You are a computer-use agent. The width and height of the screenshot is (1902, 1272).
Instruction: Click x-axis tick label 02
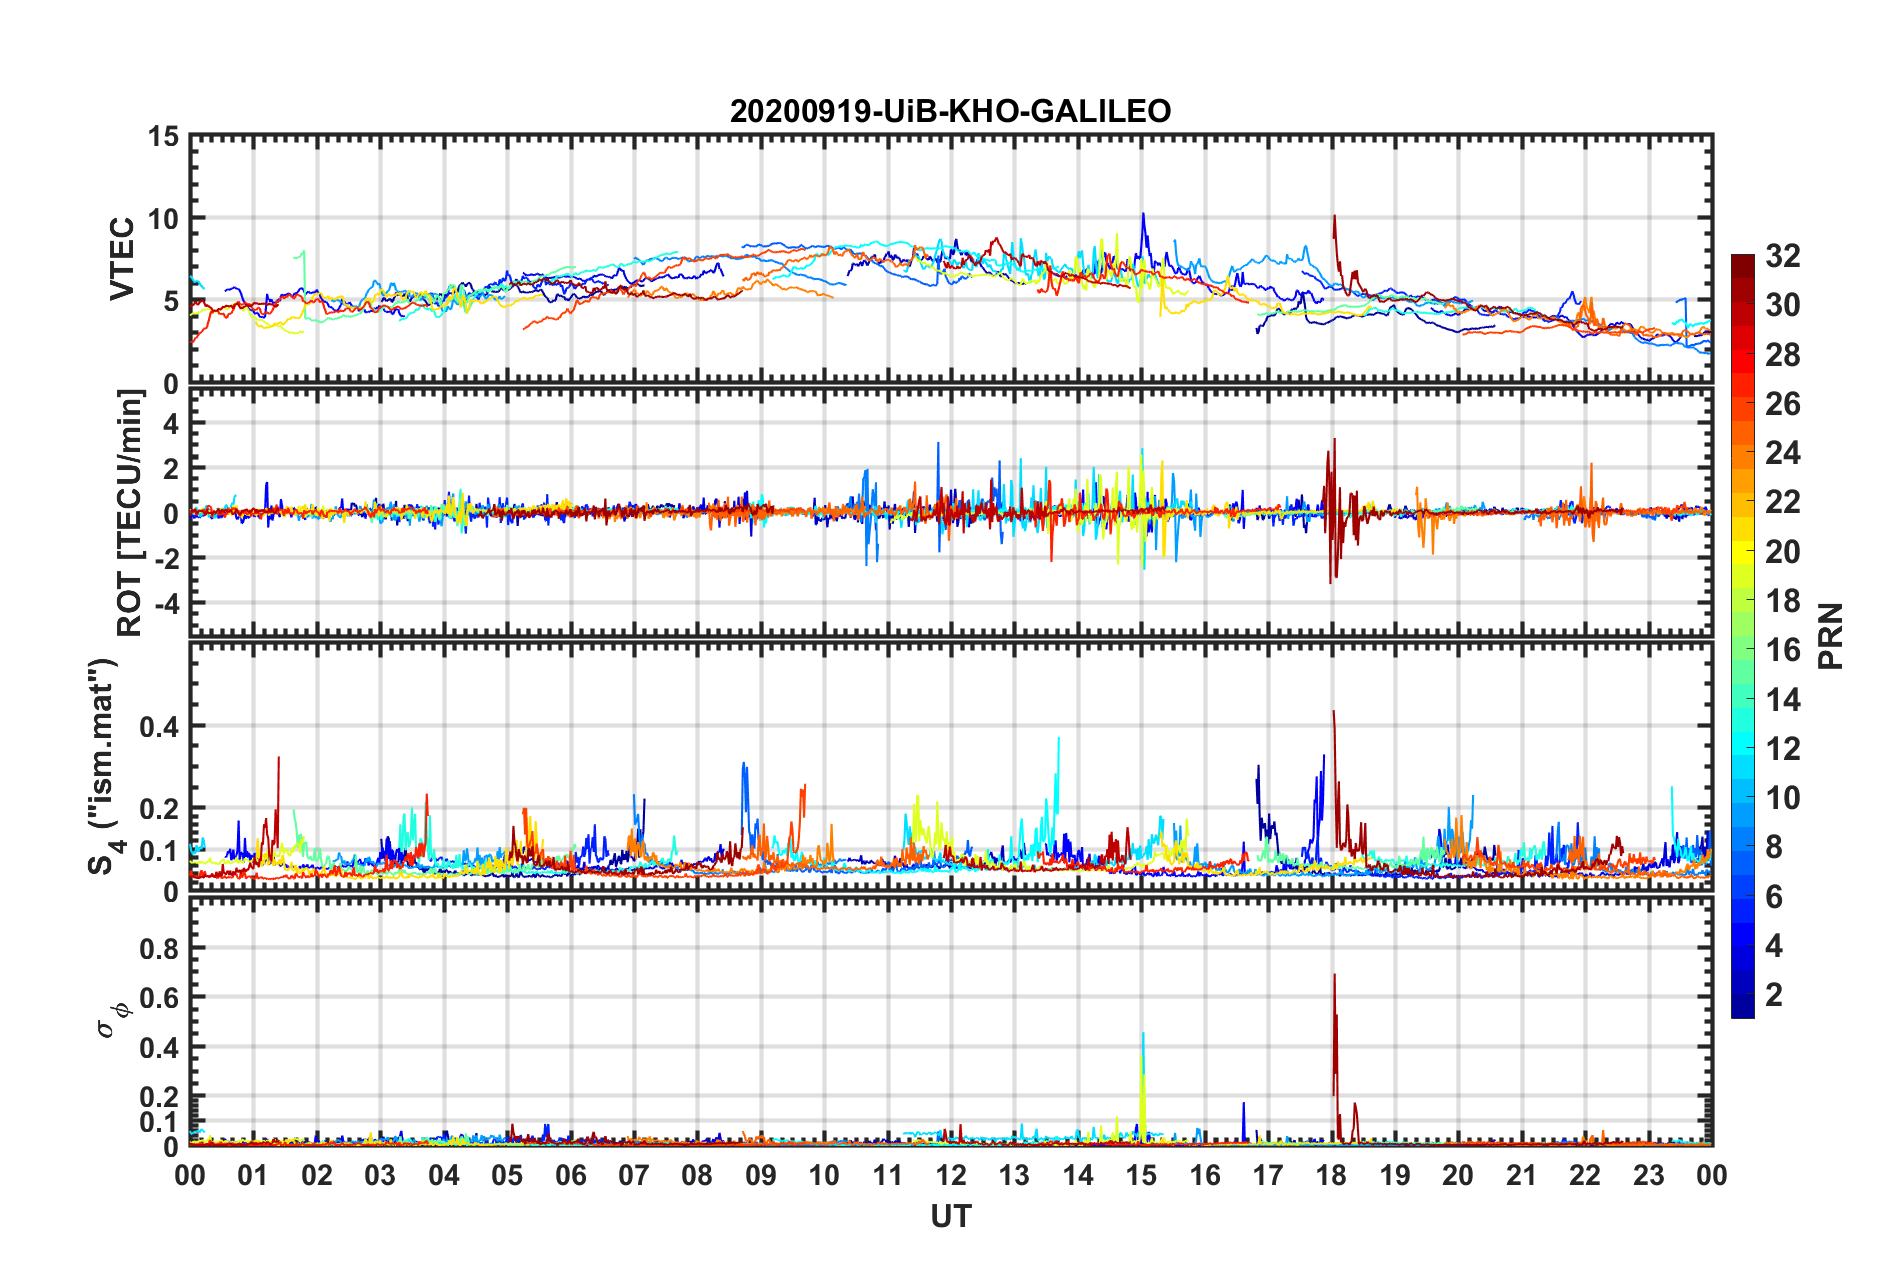[x=317, y=1175]
